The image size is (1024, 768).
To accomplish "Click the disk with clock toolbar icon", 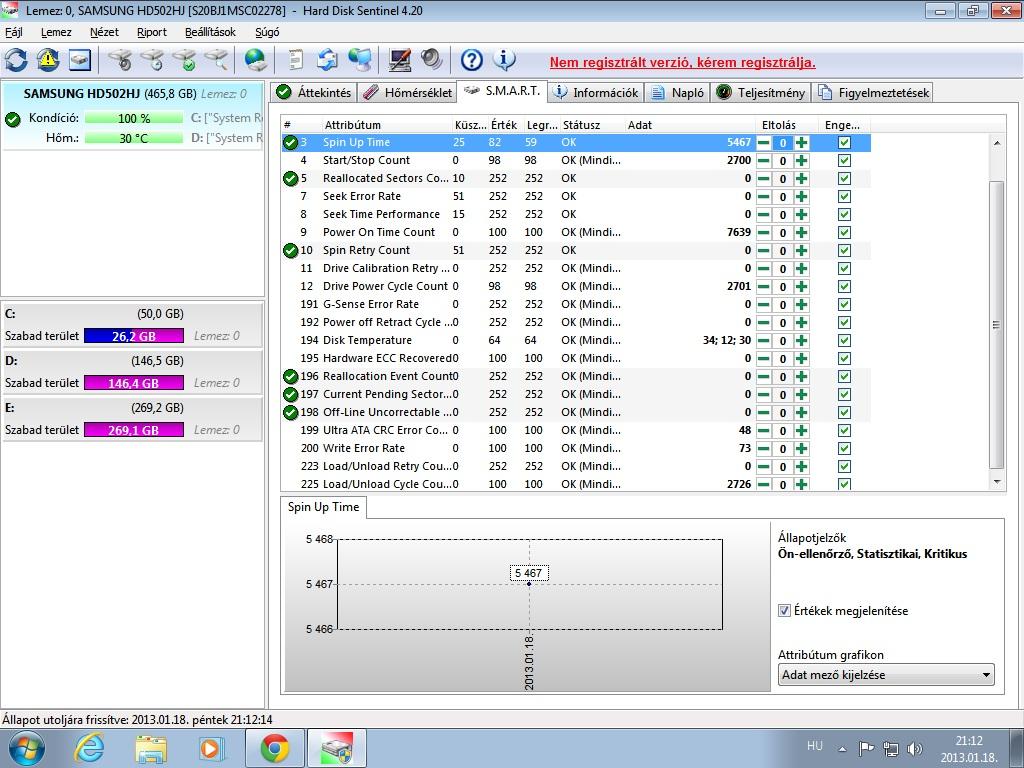I will [x=152, y=60].
